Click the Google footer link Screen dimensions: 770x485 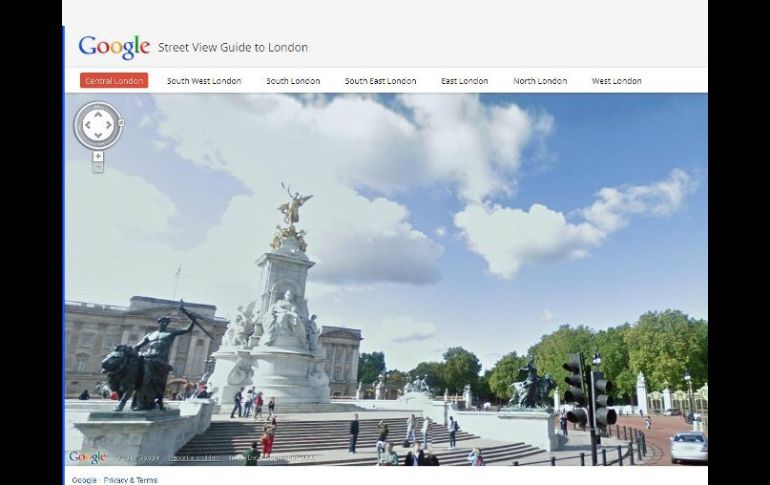[x=84, y=480]
